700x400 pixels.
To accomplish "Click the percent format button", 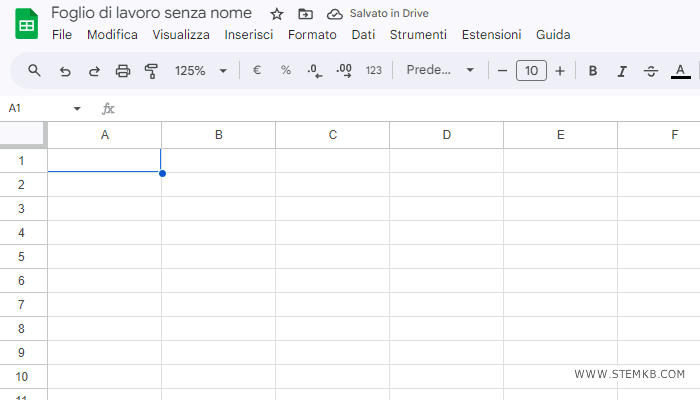I will pyautogui.click(x=286, y=71).
